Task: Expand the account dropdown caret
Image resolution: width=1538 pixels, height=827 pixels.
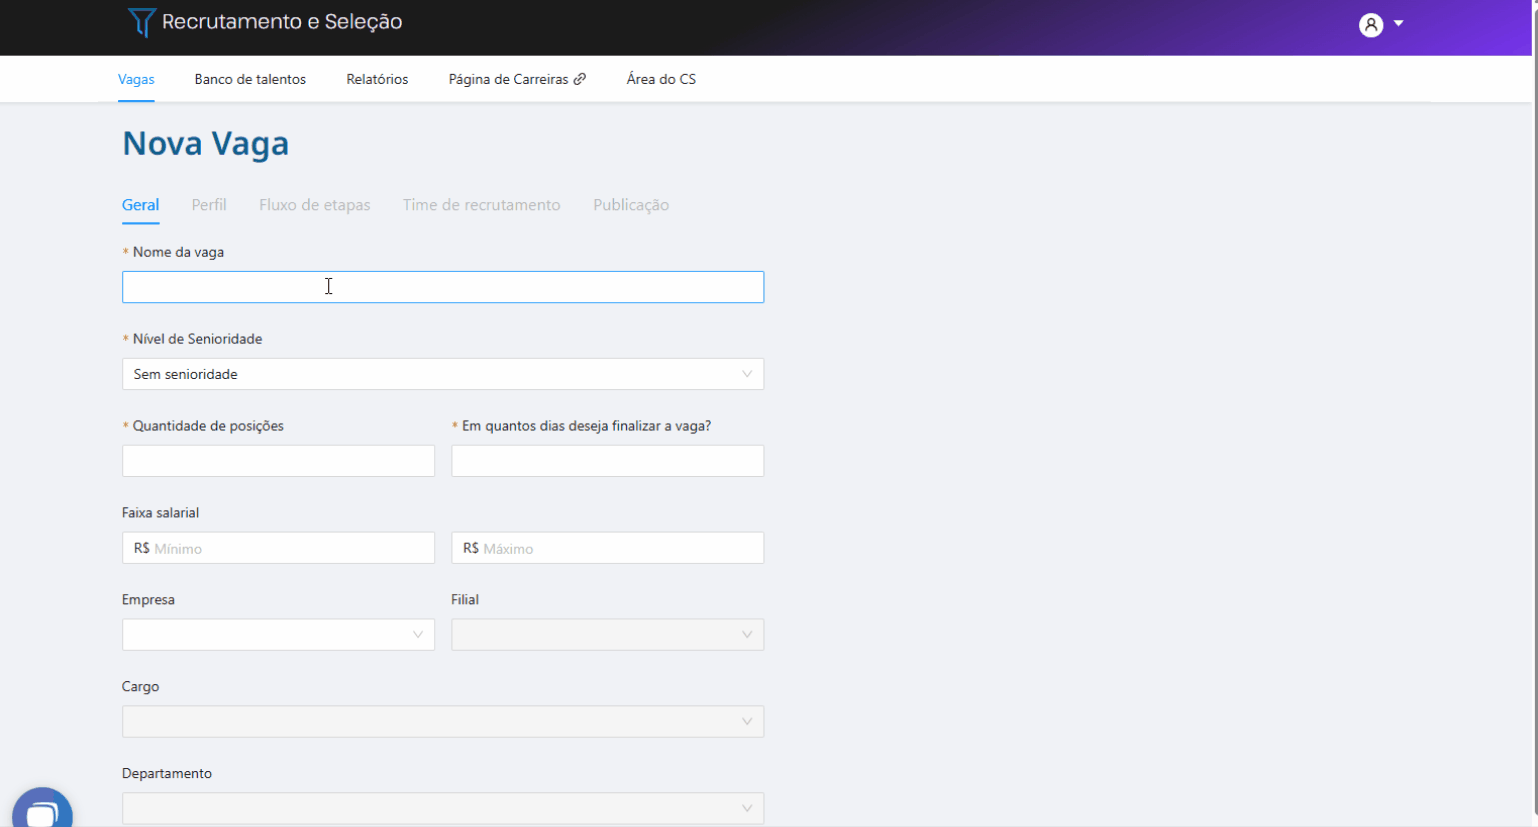Action: coord(1399,24)
